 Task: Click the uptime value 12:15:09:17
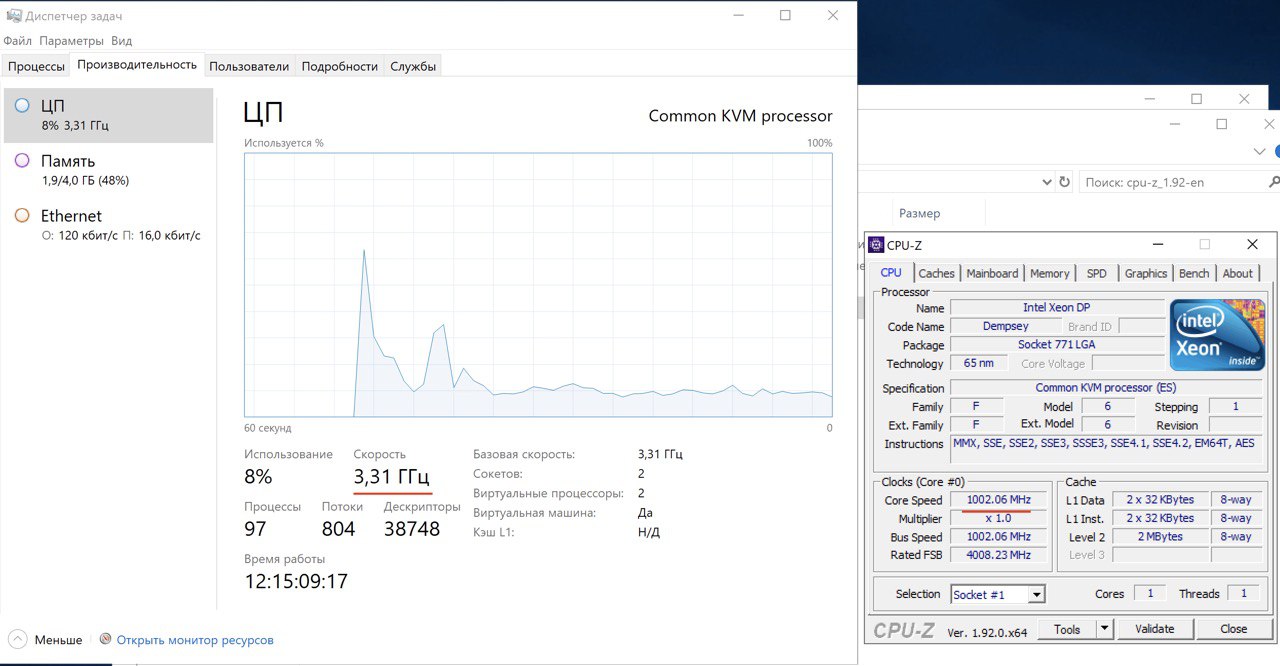[x=296, y=581]
